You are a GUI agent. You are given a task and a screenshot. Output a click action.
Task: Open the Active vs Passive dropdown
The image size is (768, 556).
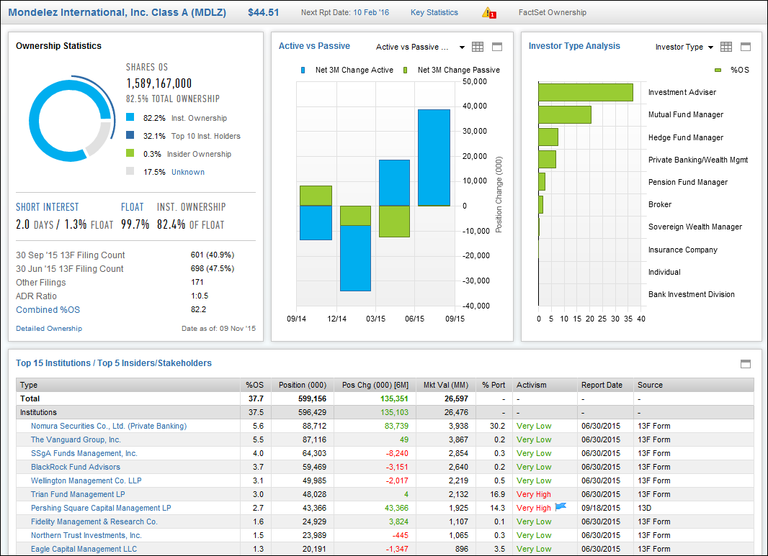pos(420,47)
